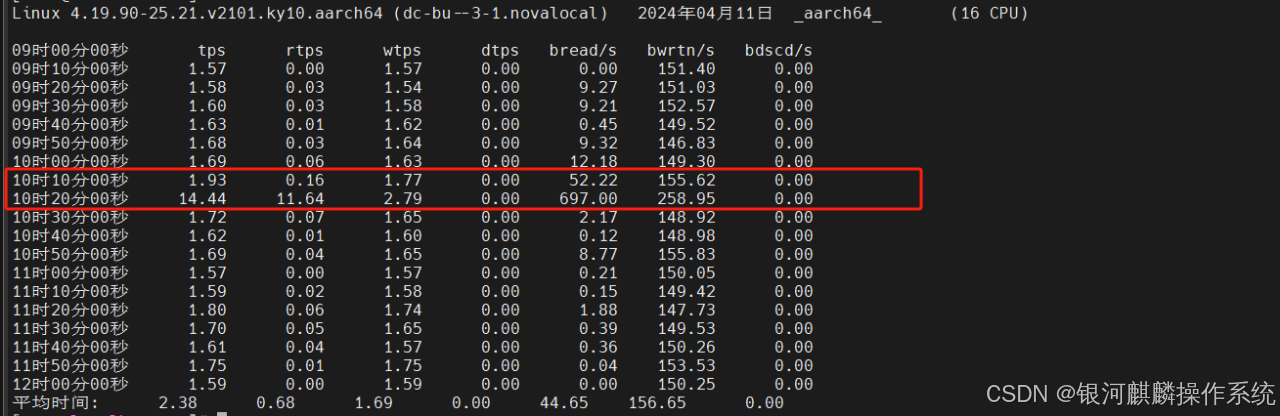Click bwrtn/s value 151.40
The width and height of the screenshot is (1280, 416).
click(687, 69)
